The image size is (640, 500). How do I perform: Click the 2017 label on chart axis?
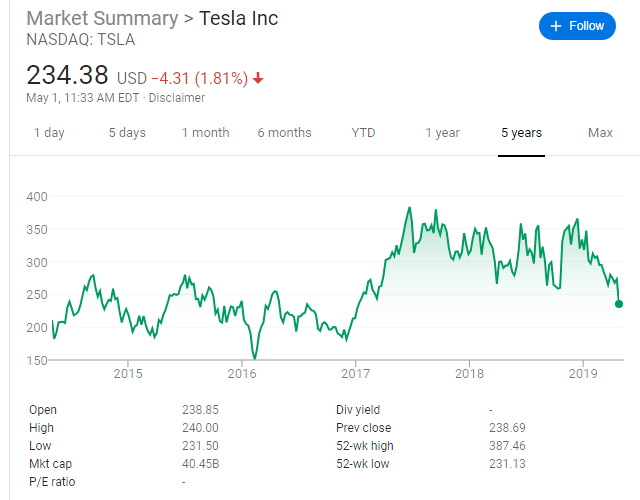click(x=356, y=374)
